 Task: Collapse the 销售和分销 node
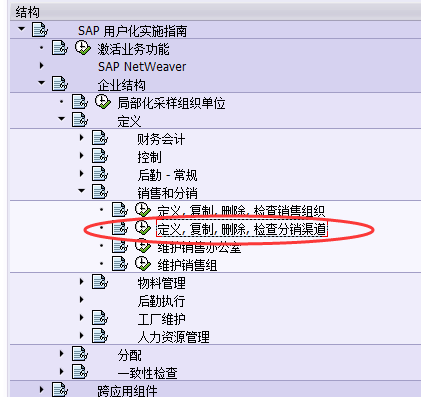click(x=82, y=191)
